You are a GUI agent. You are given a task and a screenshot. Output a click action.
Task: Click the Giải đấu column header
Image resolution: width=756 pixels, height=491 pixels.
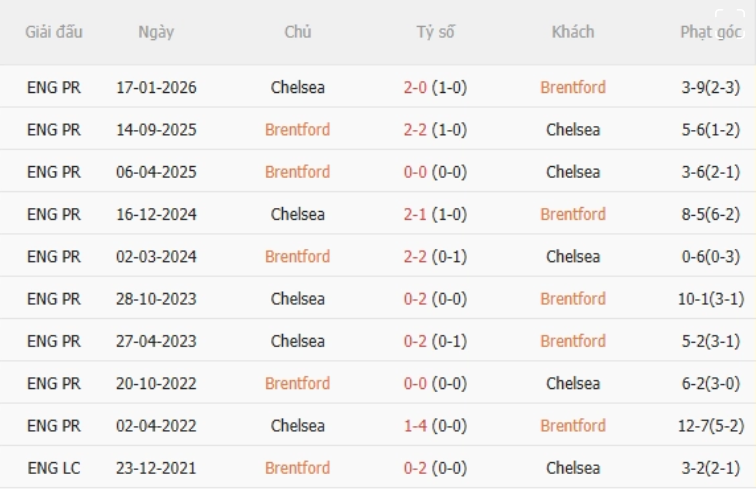pos(54,32)
